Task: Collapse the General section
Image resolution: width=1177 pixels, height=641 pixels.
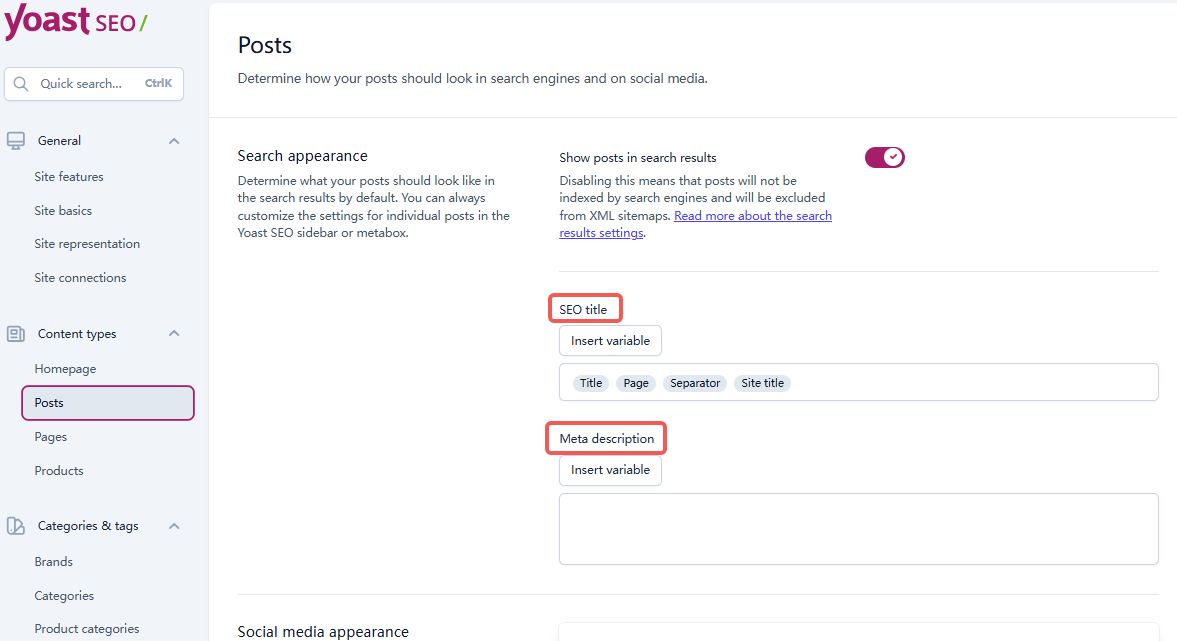Action: (x=174, y=140)
